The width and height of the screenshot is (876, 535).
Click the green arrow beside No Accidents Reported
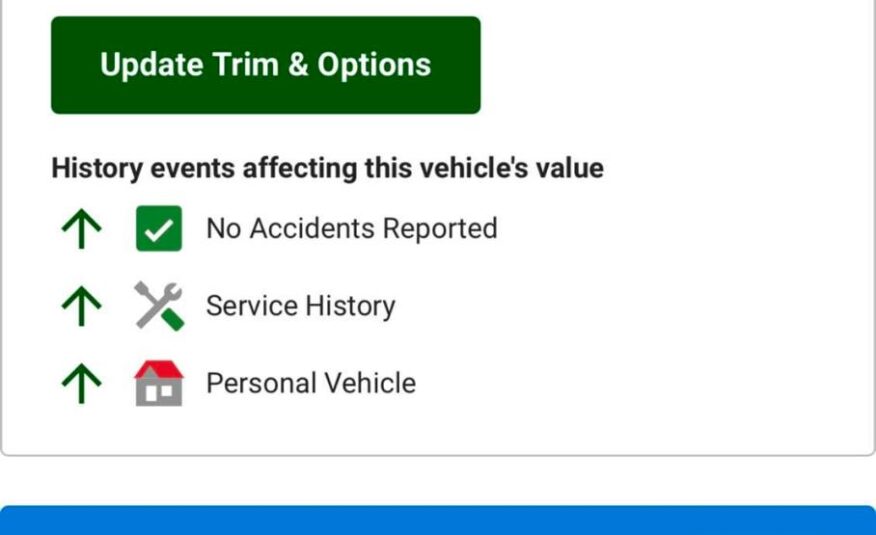click(82, 229)
